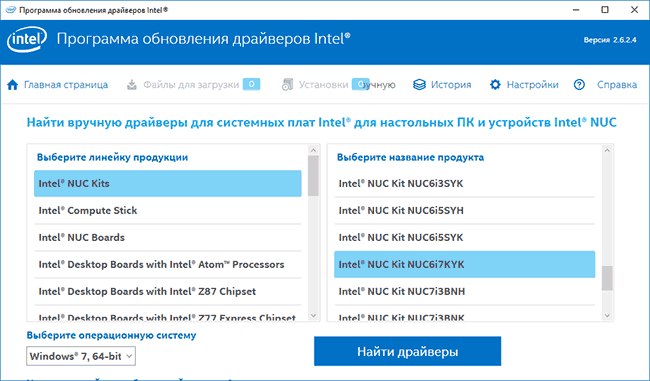The image size is (650, 381).
Task: Click the Intel logo in header
Action: pyautogui.click(x=27, y=39)
